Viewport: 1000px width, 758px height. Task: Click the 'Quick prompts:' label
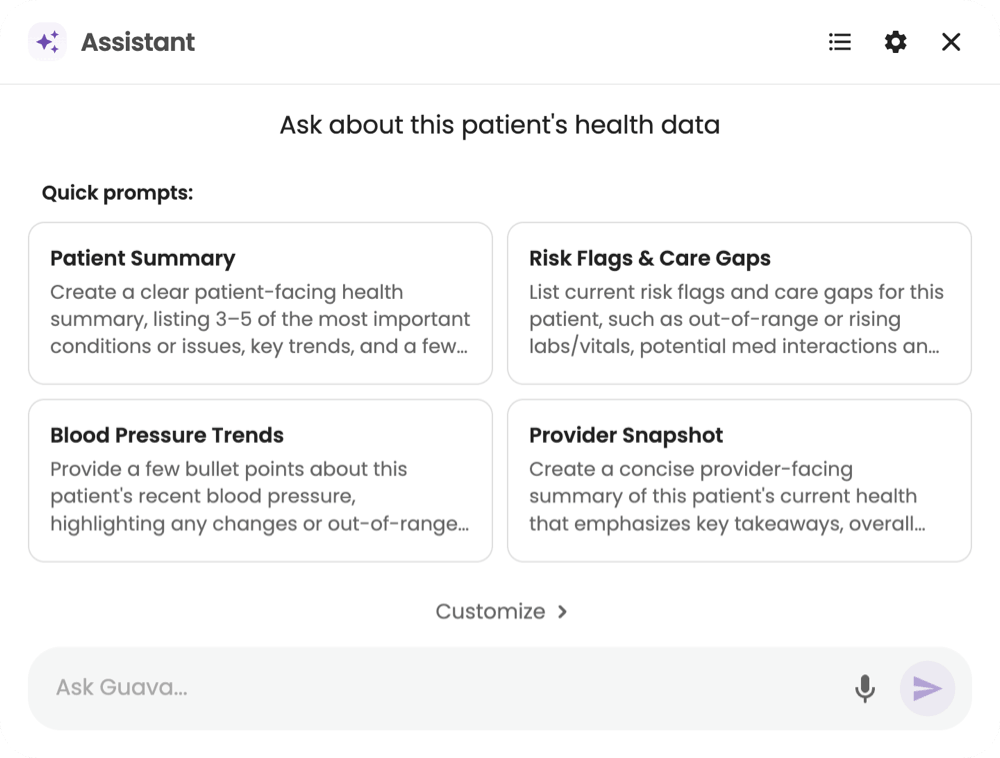[x=117, y=193]
